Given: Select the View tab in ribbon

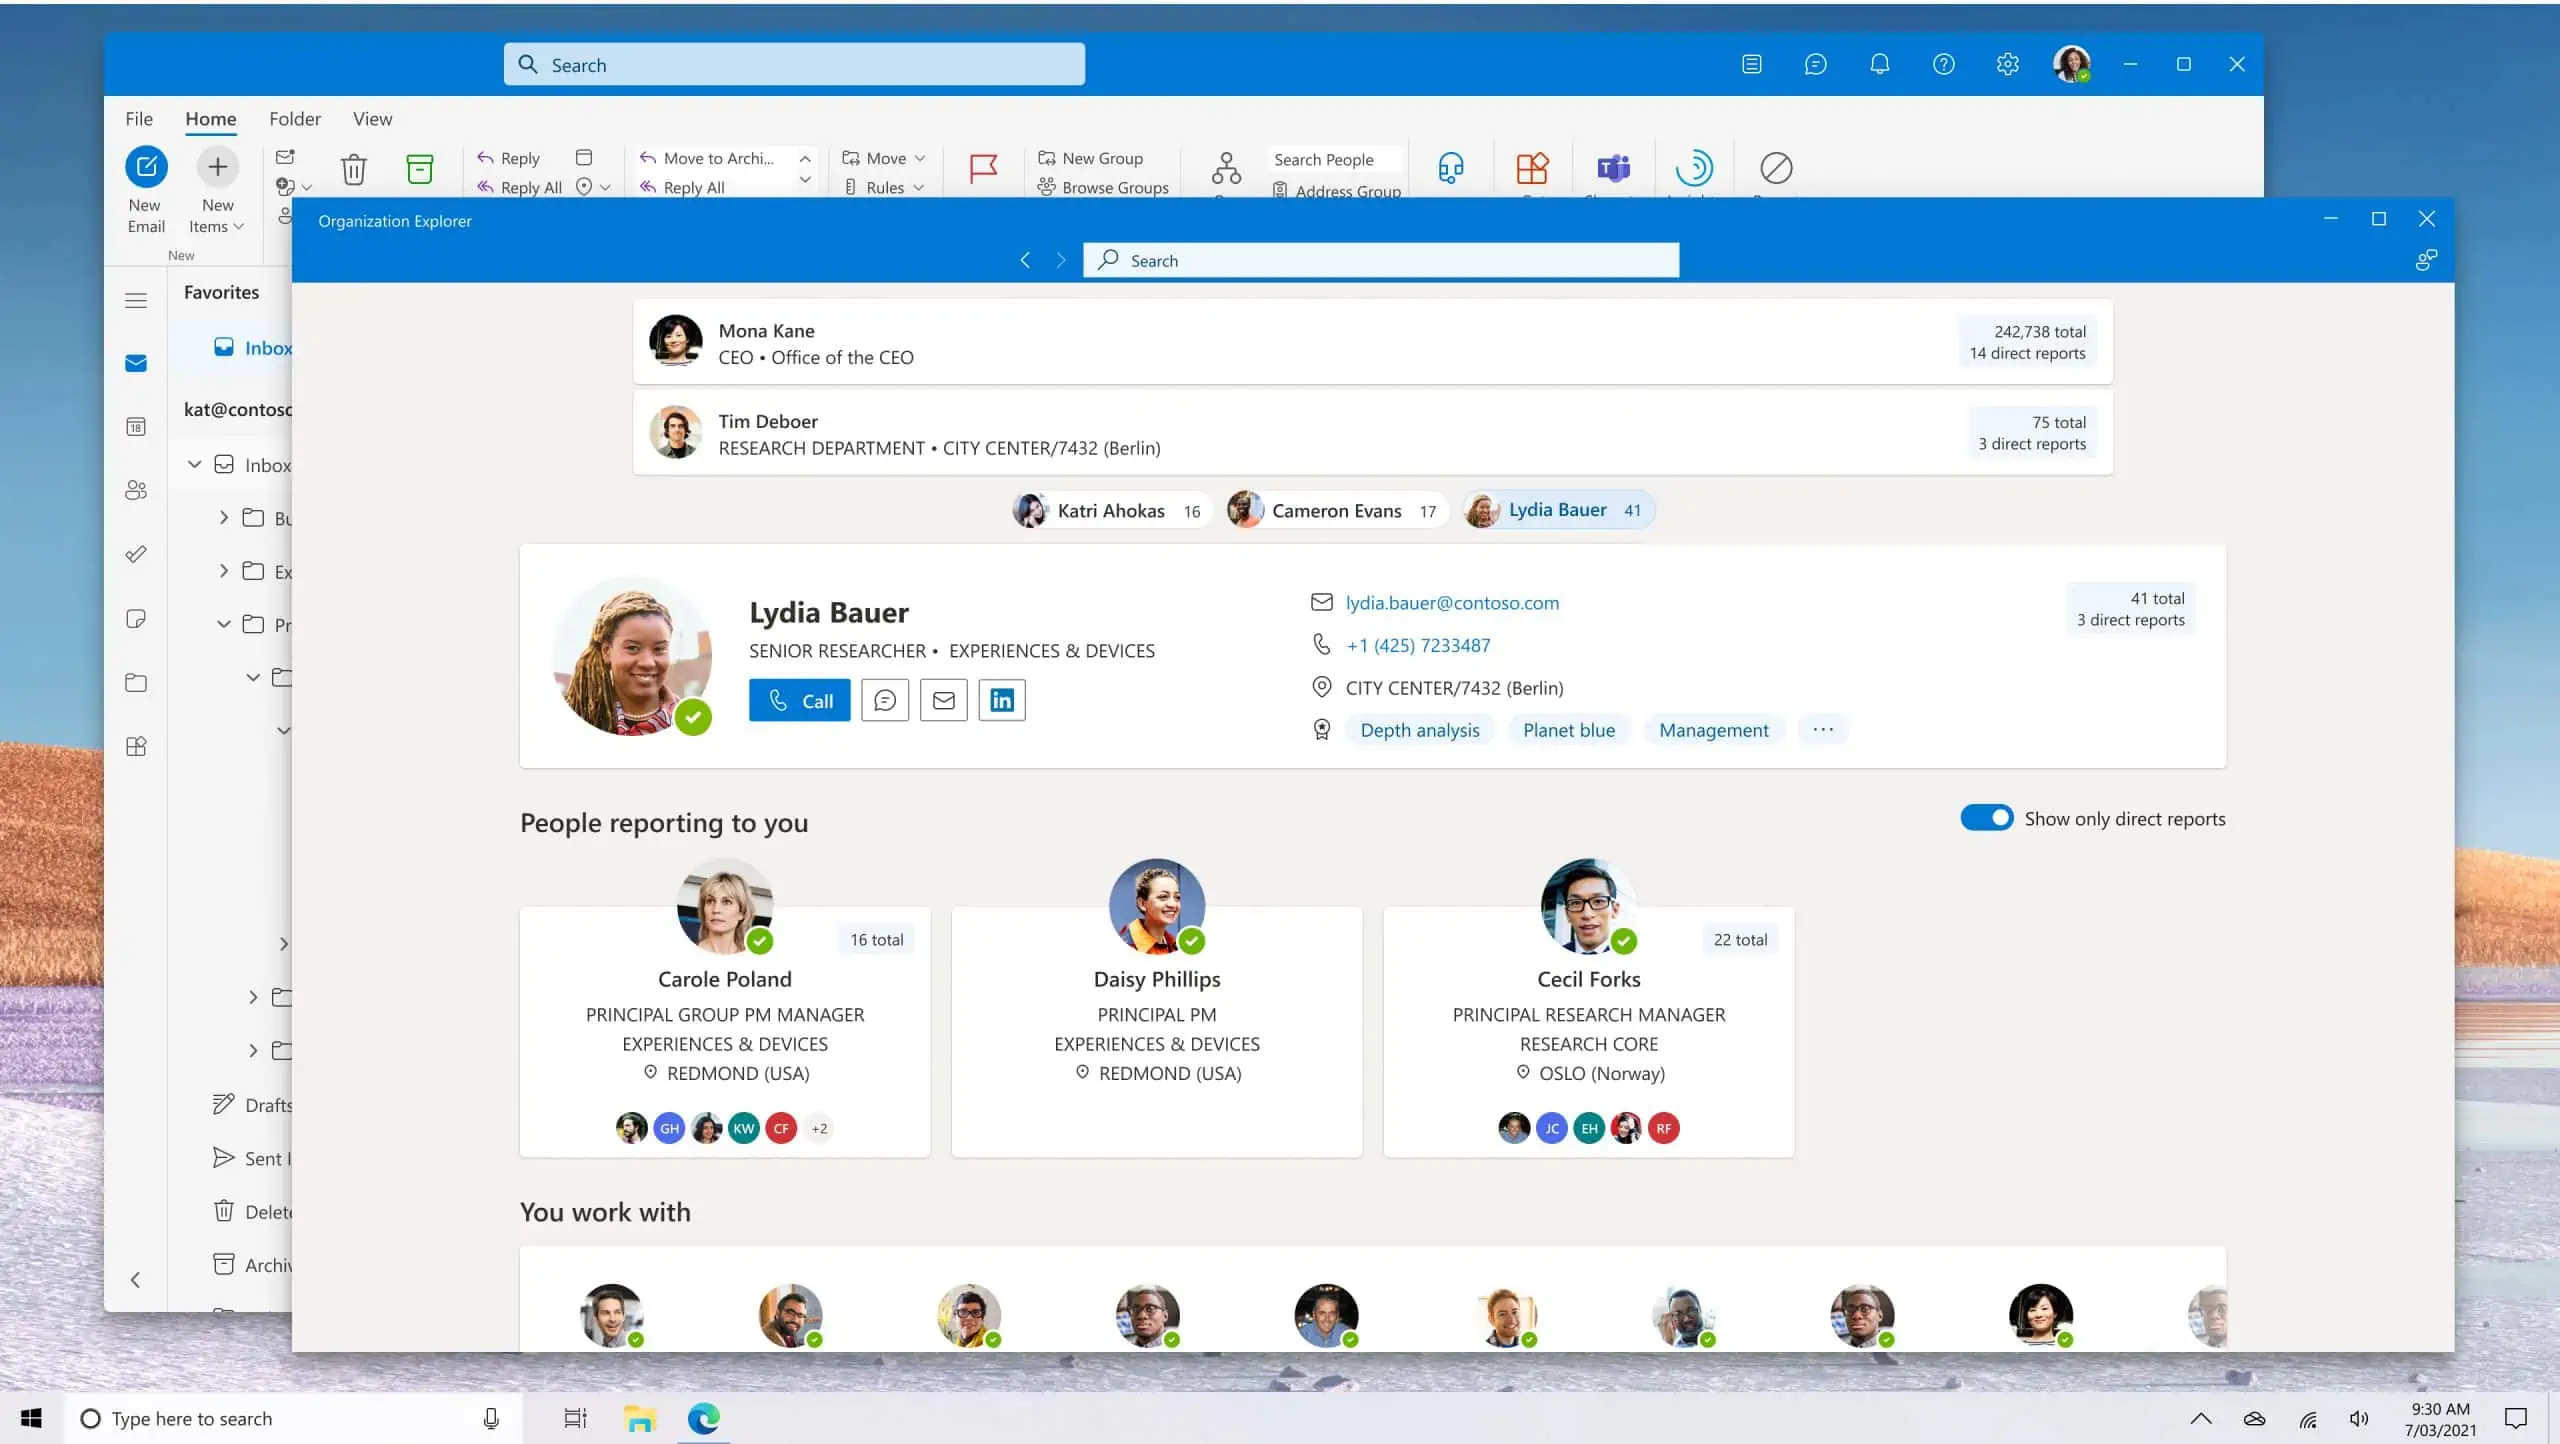Looking at the screenshot, I should tap(371, 118).
